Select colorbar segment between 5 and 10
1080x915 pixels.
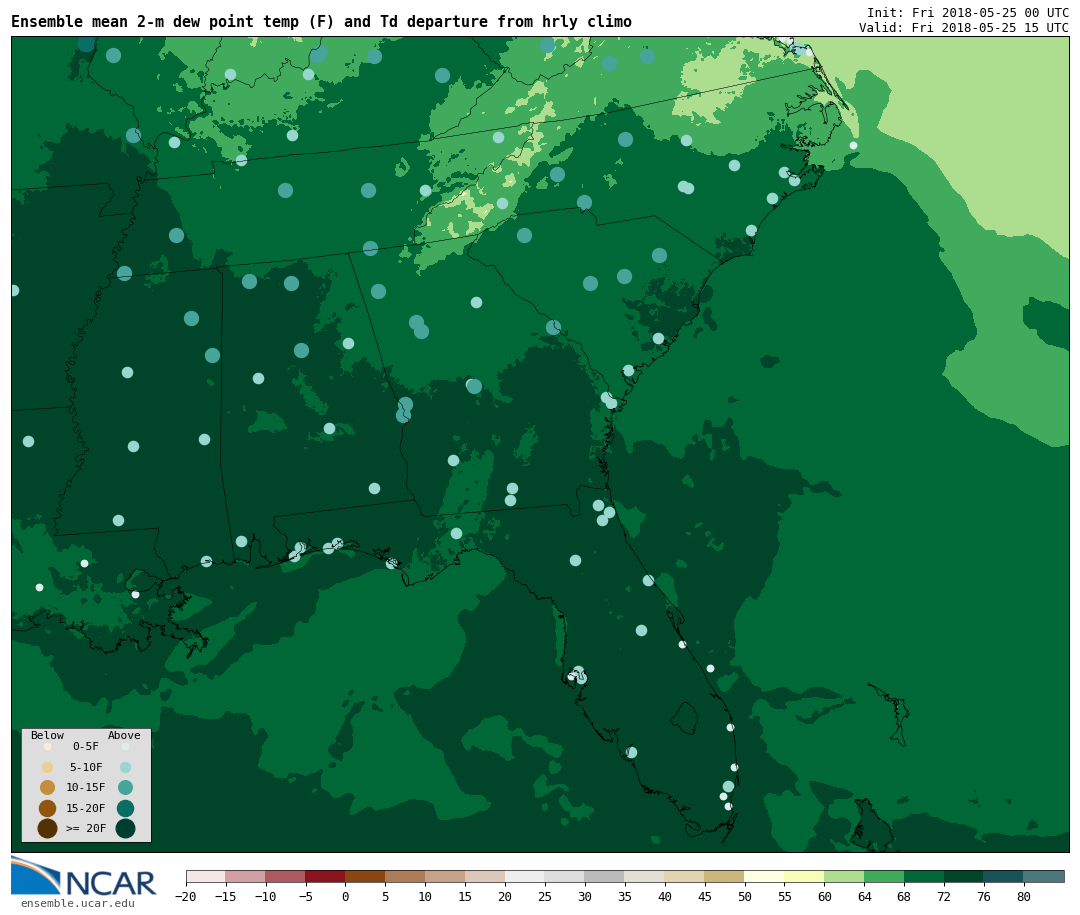coord(406,876)
